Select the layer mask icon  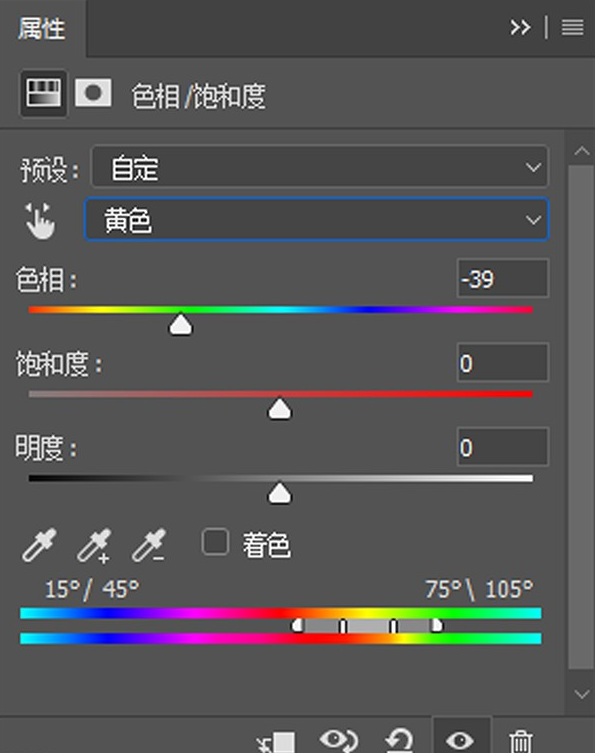93,93
